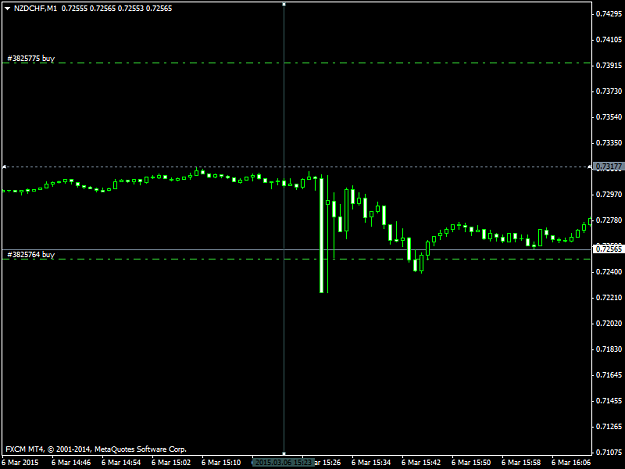Click the 0.71455 price axis label
This screenshot has height=469, width=625.
click(x=609, y=401)
